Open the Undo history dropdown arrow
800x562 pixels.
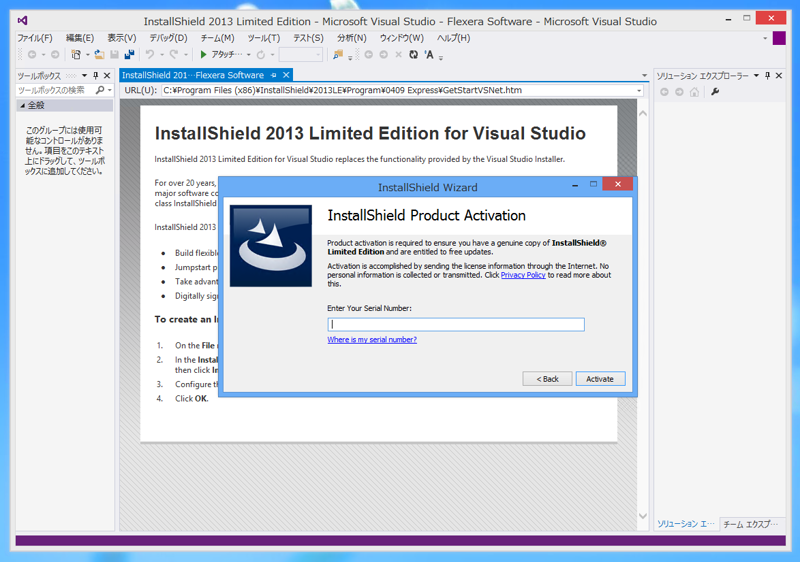point(162,55)
